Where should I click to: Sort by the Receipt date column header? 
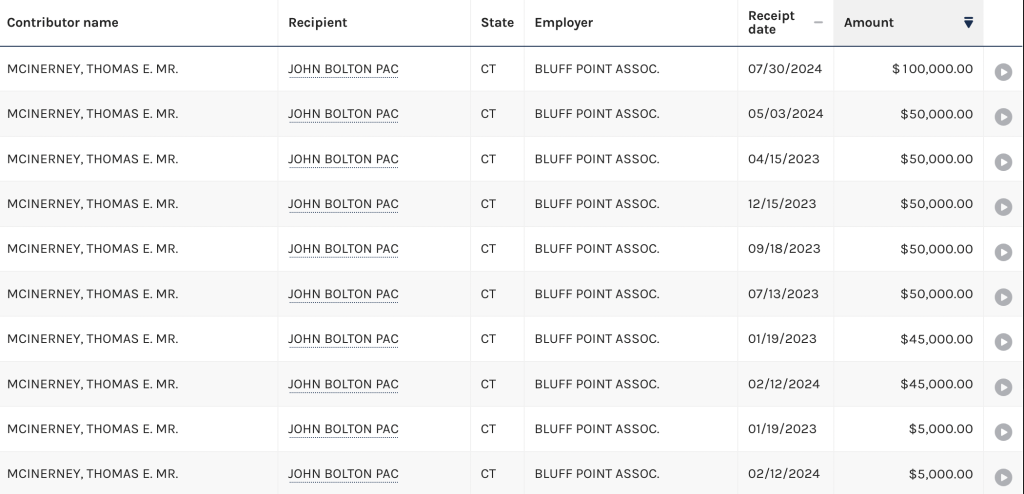click(771, 22)
